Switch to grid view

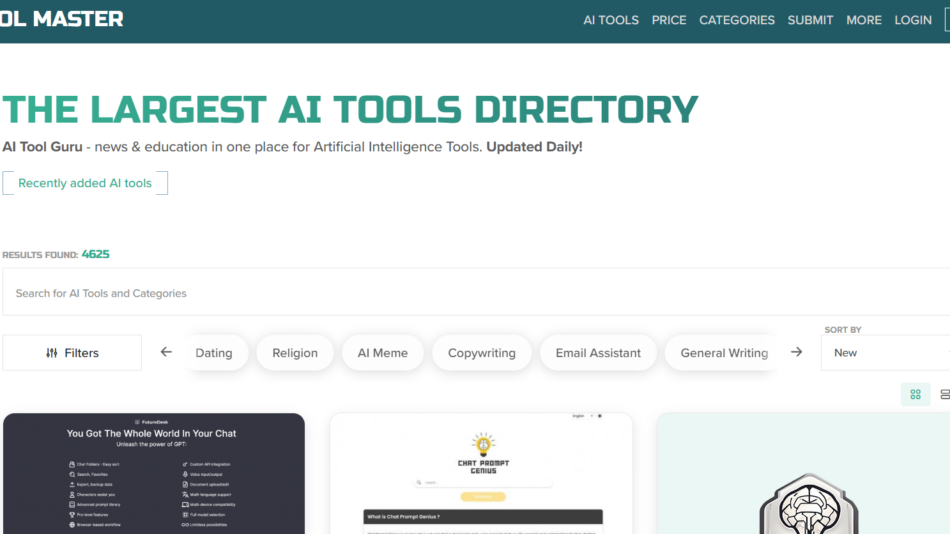915,395
